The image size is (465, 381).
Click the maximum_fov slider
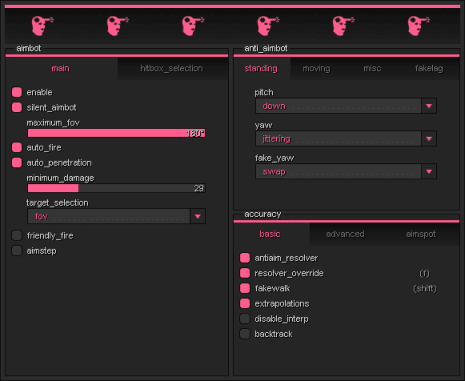point(116,133)
